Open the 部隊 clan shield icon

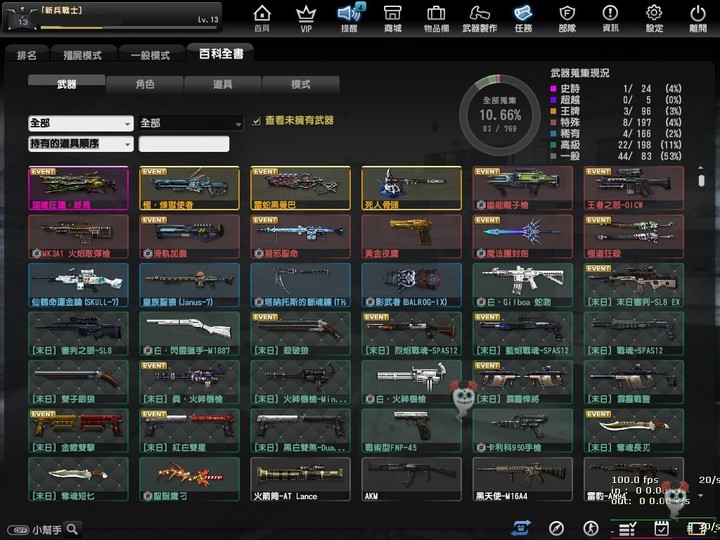[x=567, y=17]
